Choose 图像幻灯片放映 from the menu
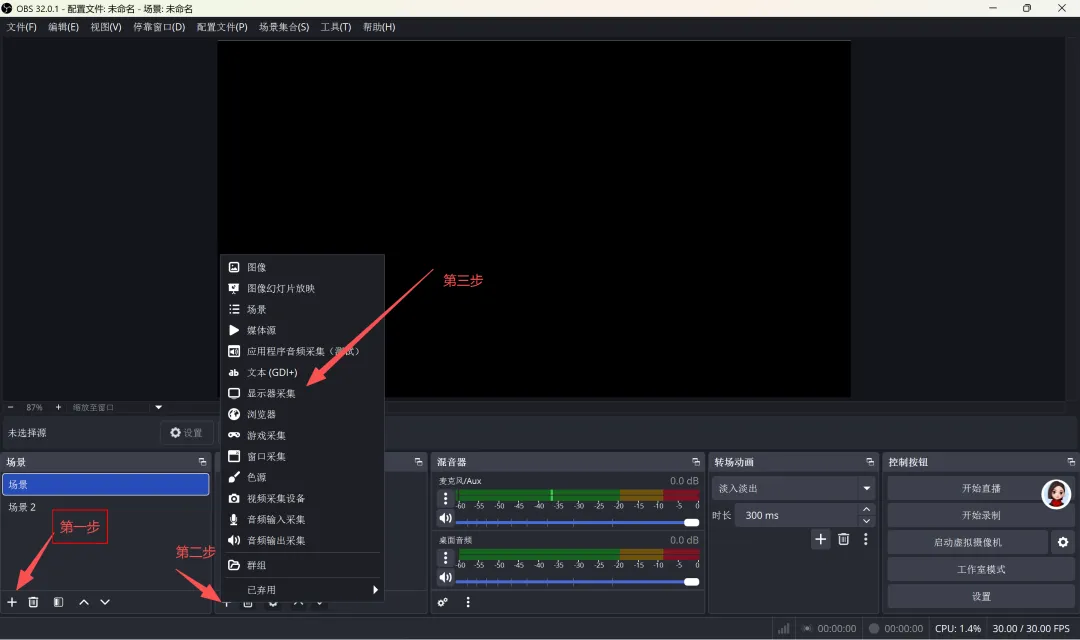 click(302, 289)
